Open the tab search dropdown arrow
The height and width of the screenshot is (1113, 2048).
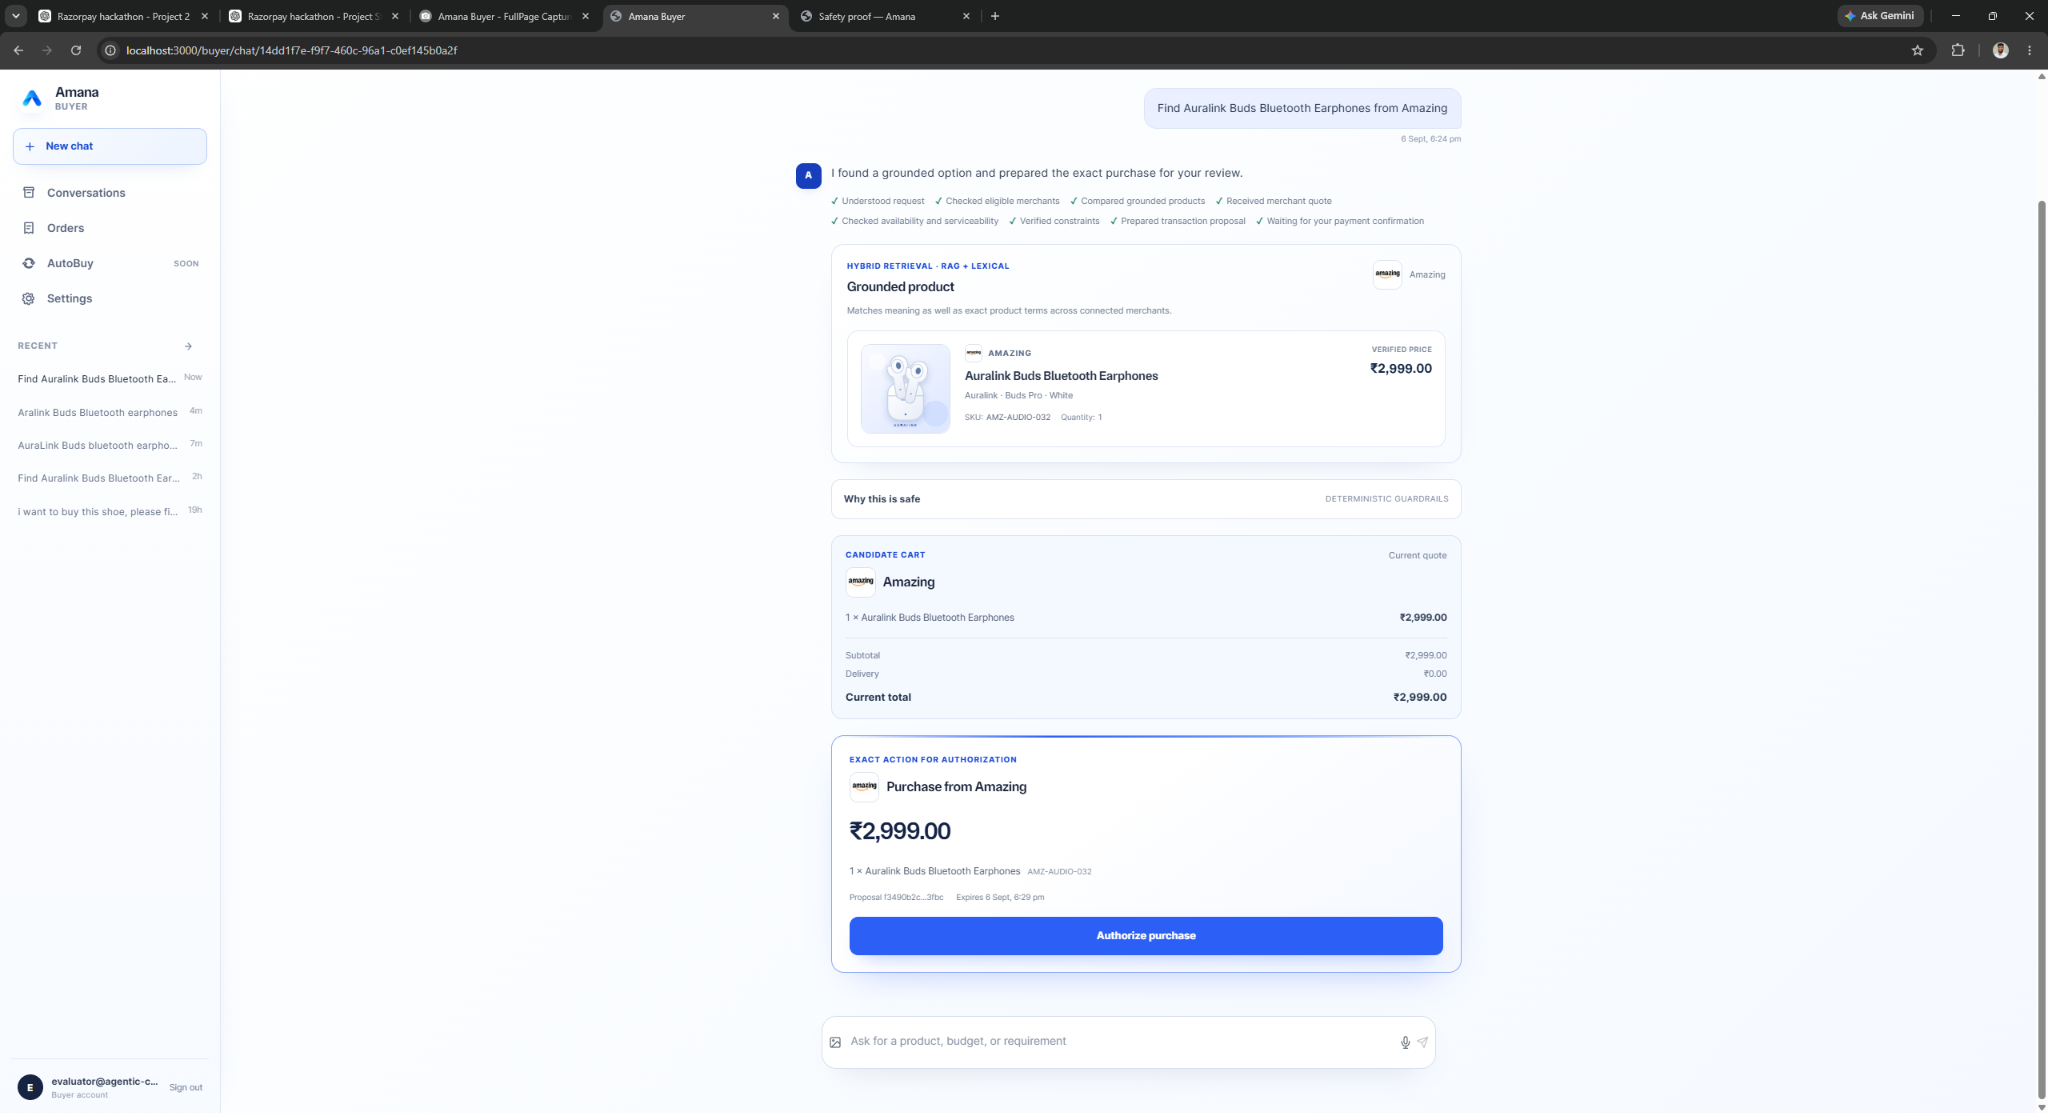tap(16, 16)
